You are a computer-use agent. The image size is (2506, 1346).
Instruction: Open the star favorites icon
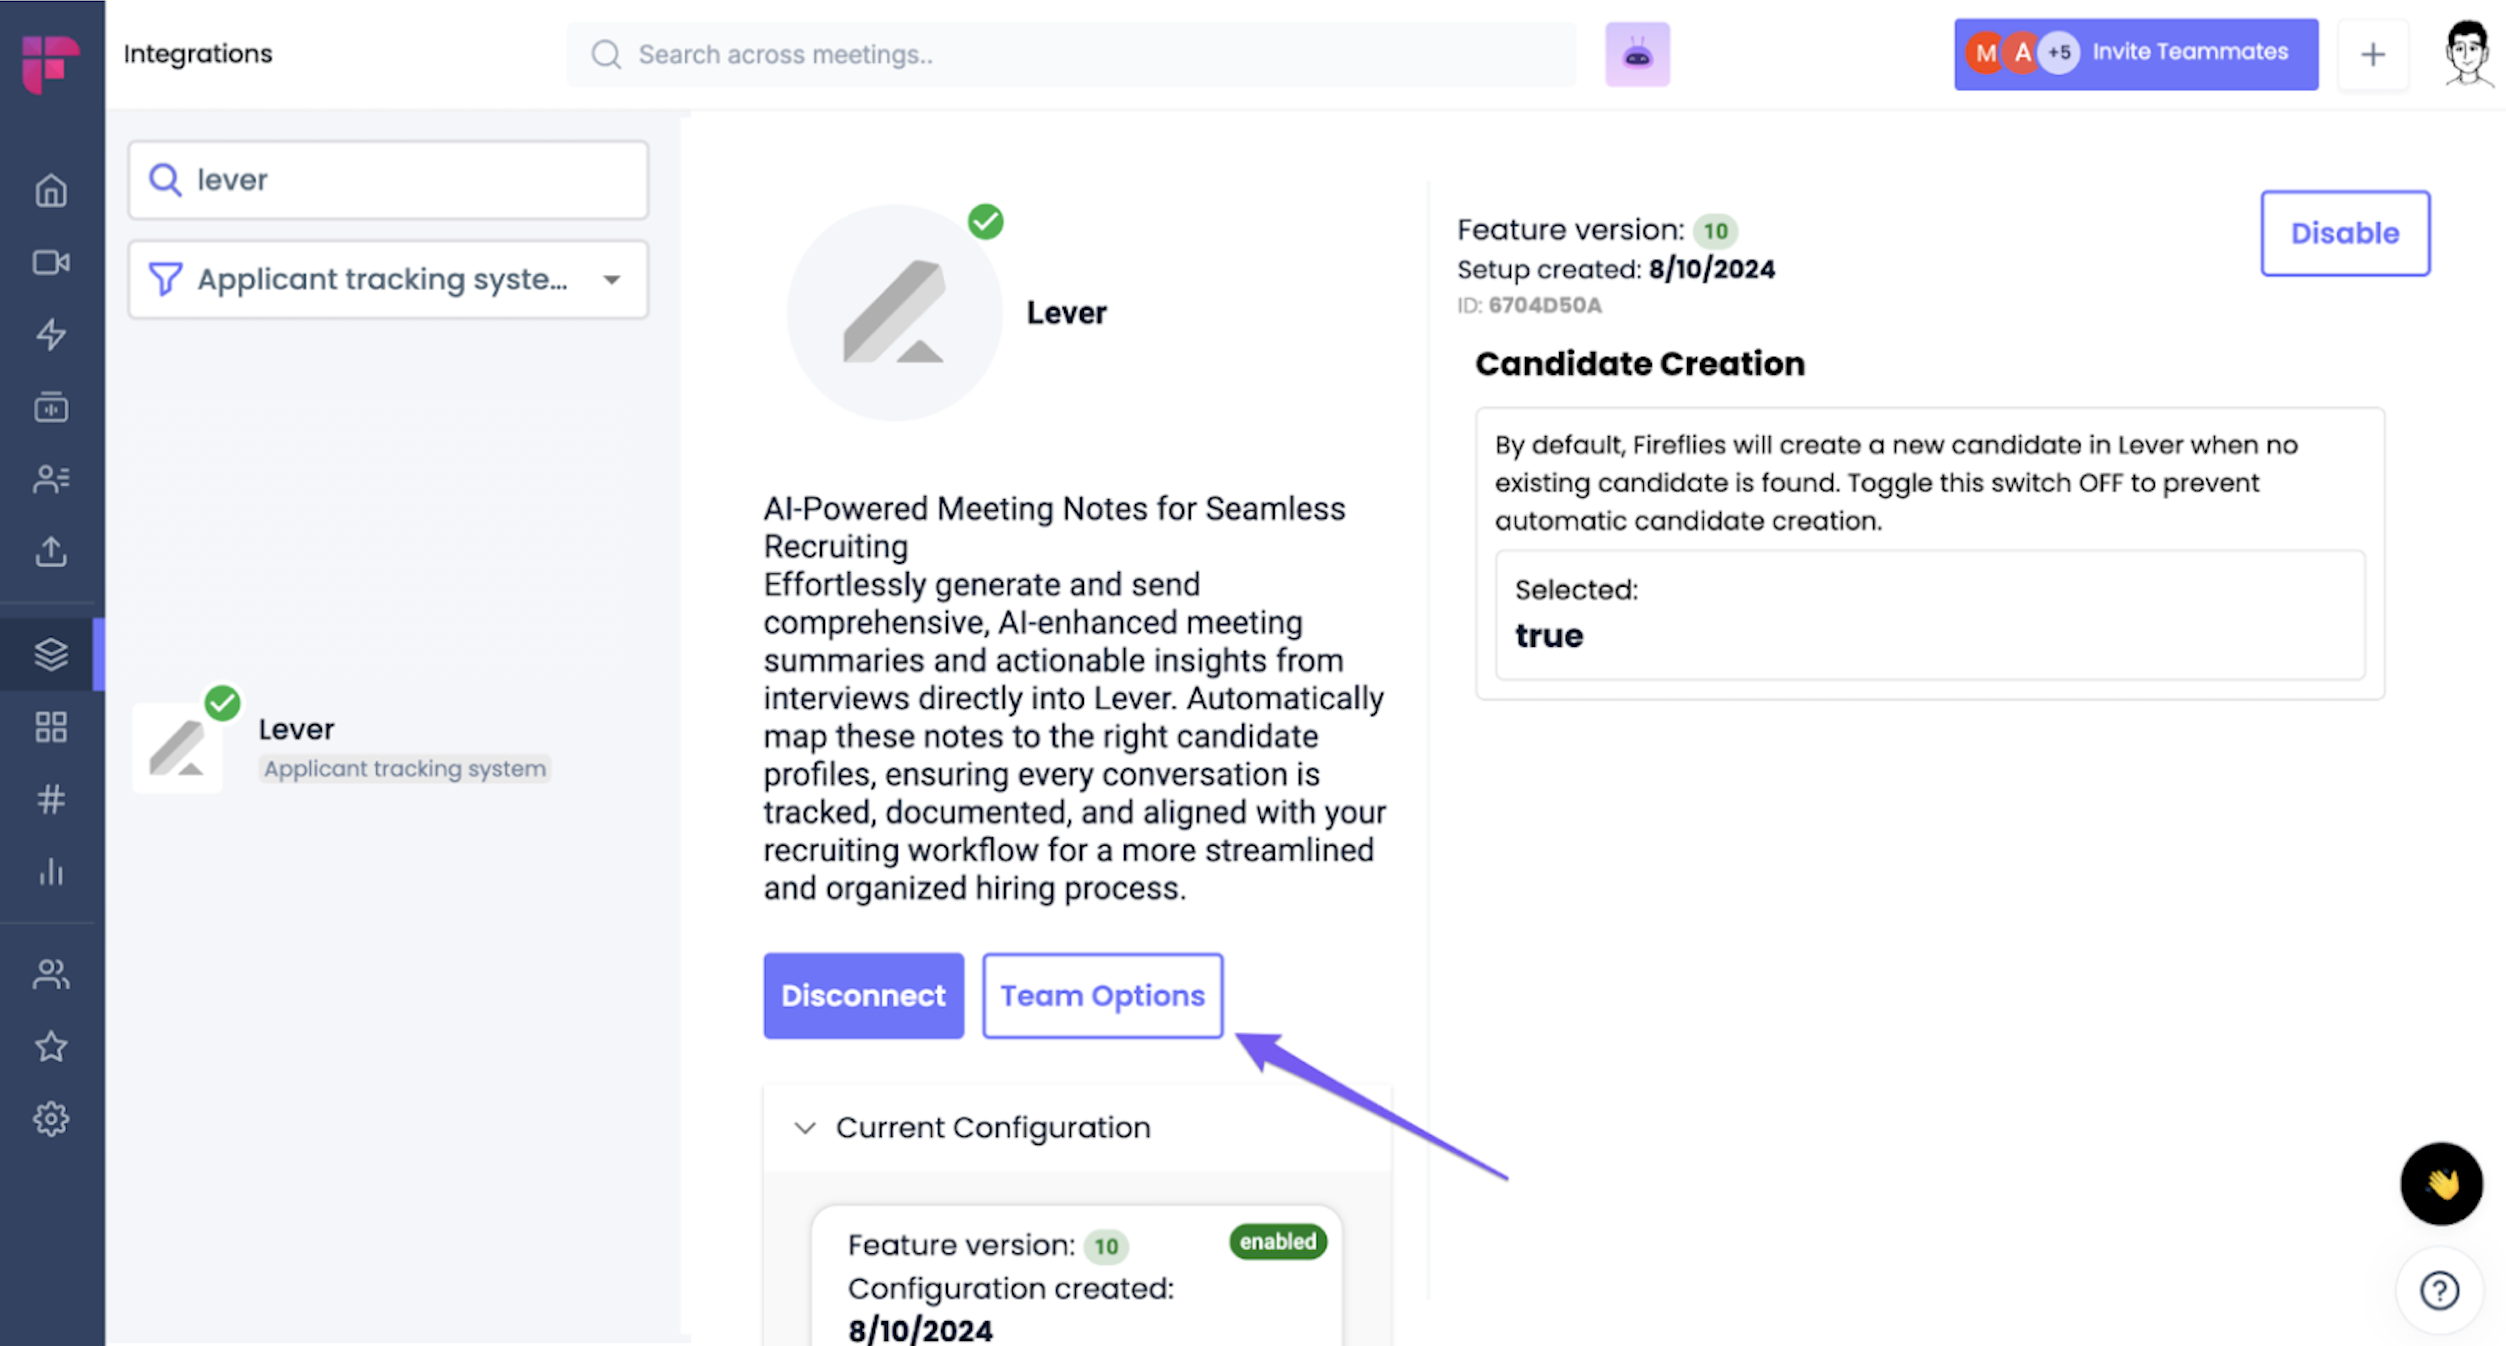click(x=51, y=1046)
